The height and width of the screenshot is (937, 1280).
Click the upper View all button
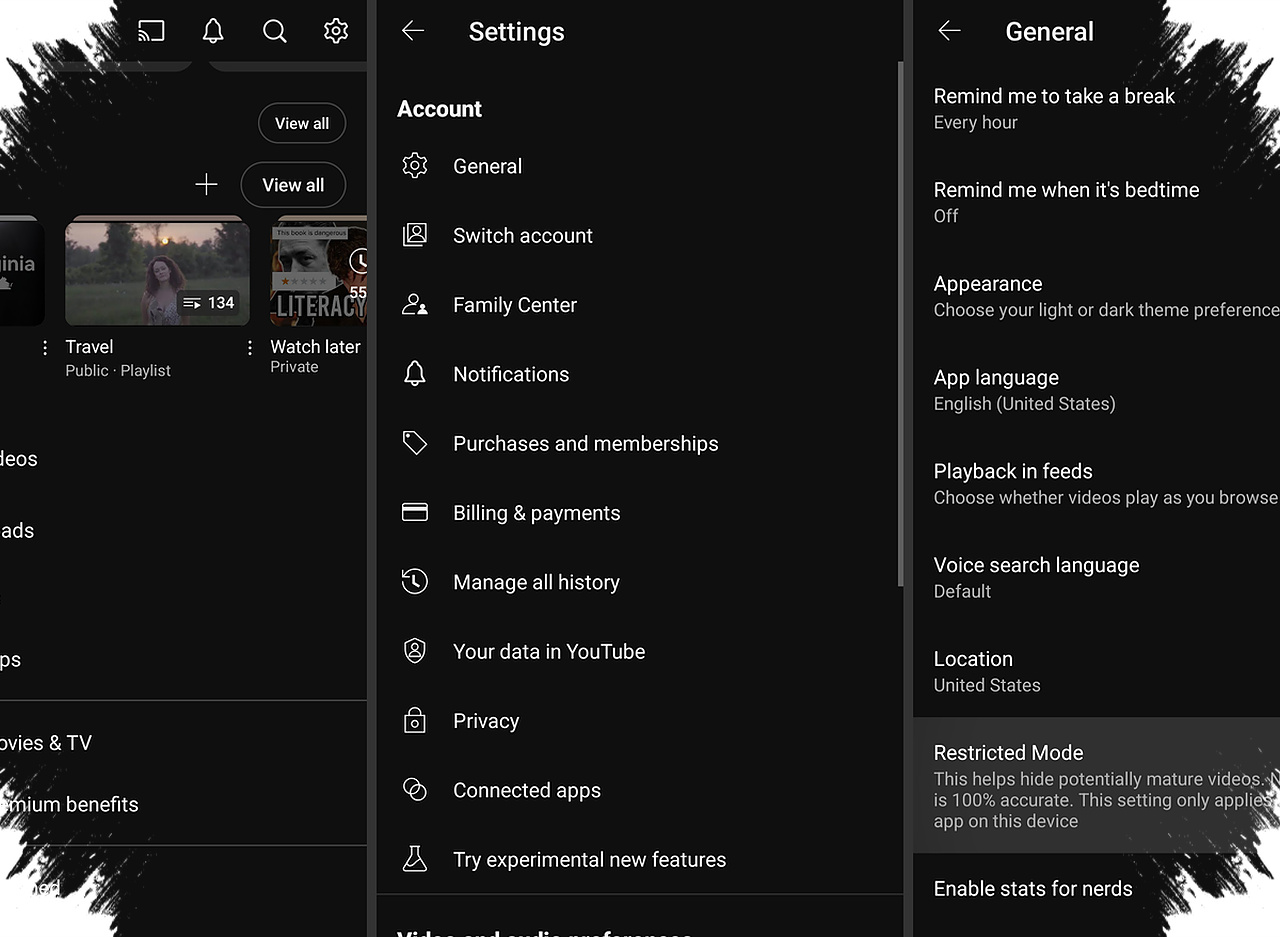point(302,123)
